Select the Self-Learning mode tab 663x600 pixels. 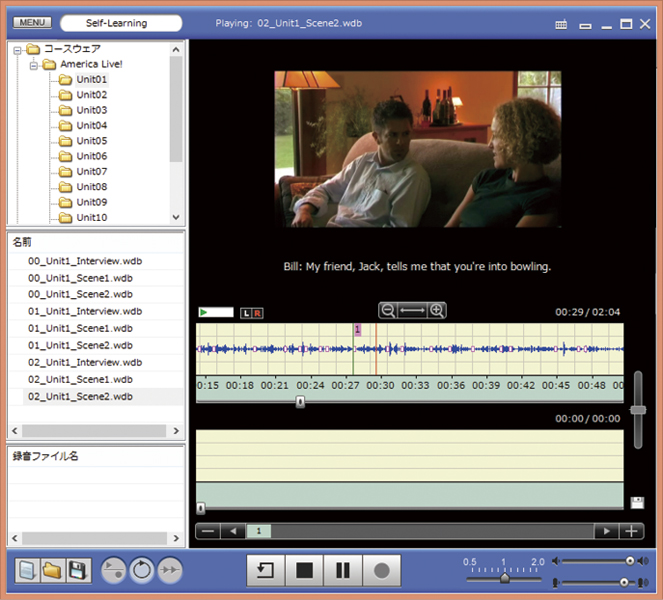(121, 22)
